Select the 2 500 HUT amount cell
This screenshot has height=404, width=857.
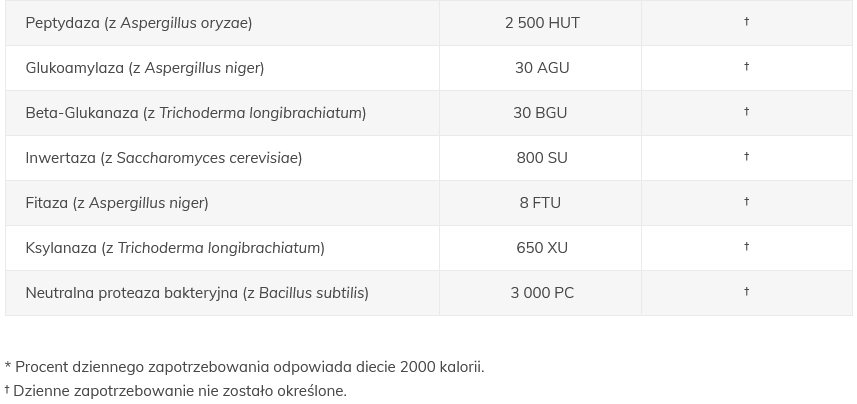coord(542,23)
